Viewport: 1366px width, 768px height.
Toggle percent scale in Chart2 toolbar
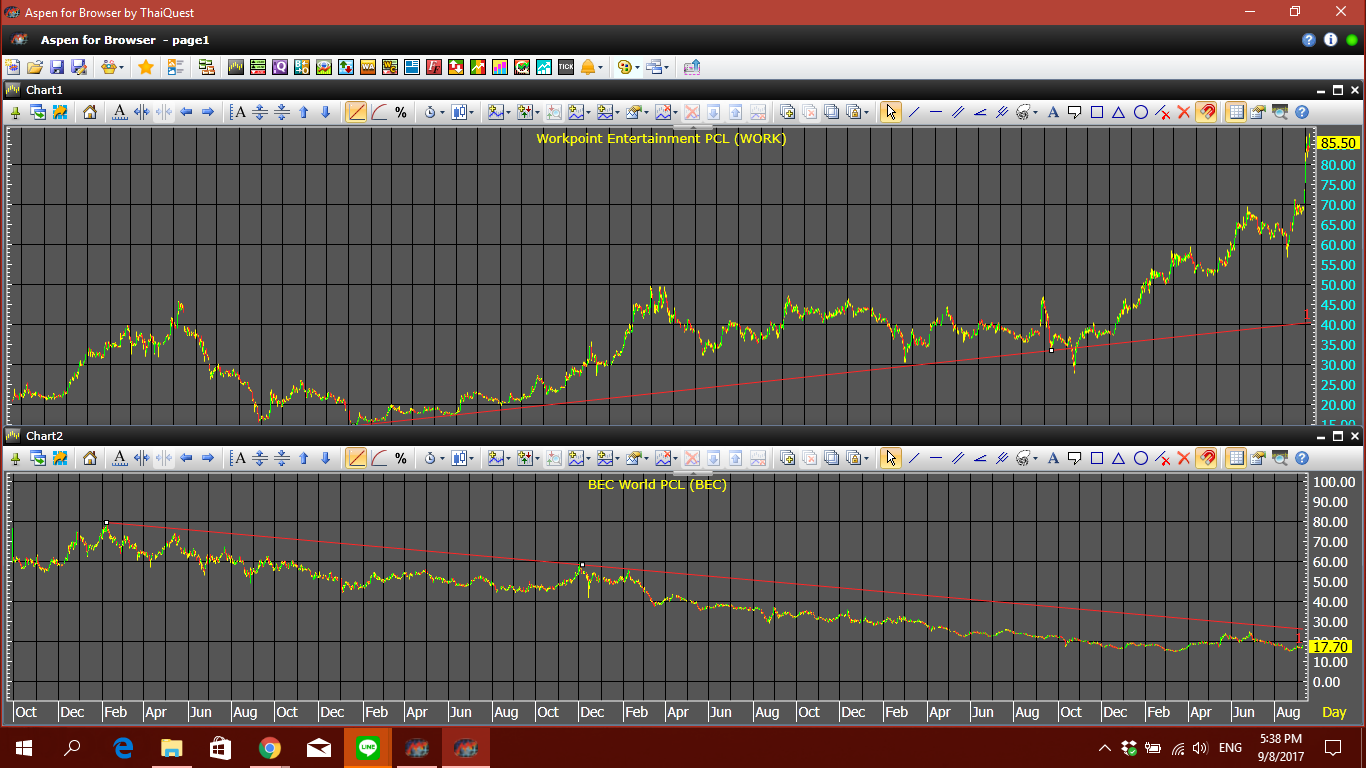[401, 458]
